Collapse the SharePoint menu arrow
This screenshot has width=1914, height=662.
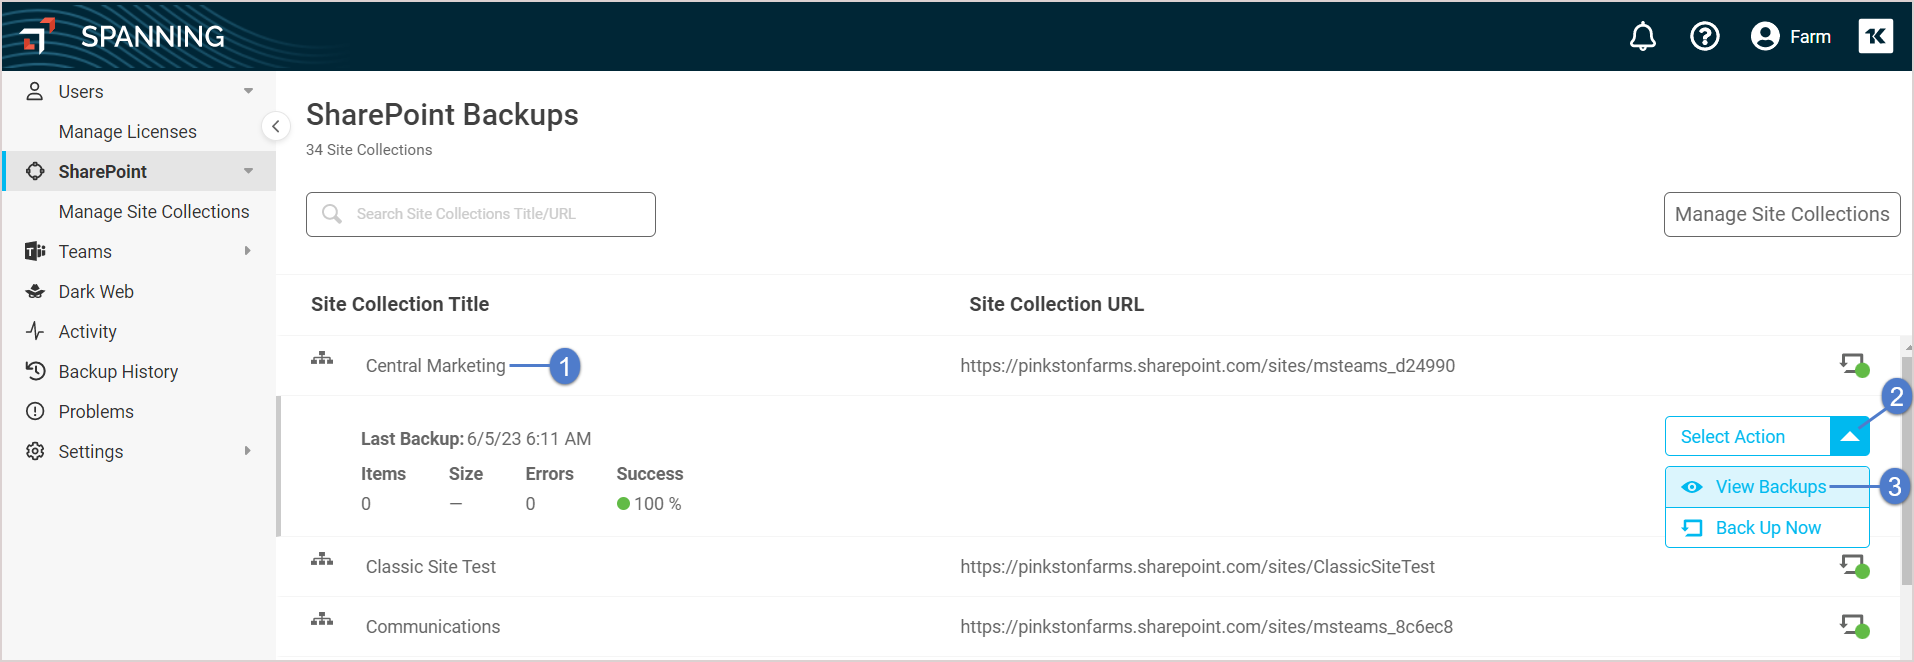(248, 171)
